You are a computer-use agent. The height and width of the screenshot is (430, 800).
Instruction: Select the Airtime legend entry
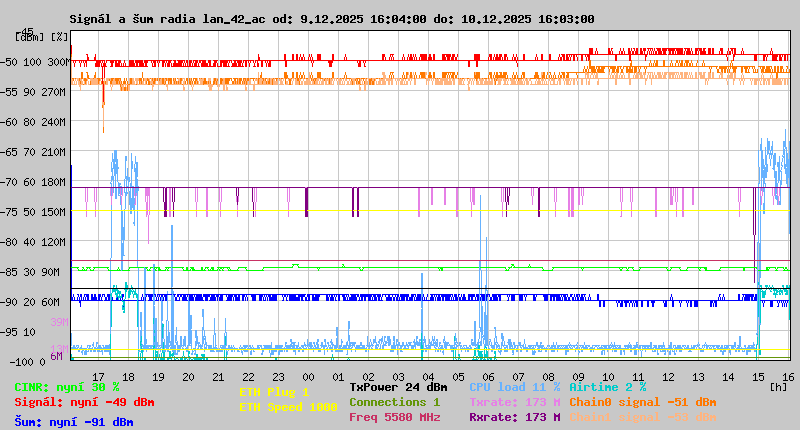607,387
